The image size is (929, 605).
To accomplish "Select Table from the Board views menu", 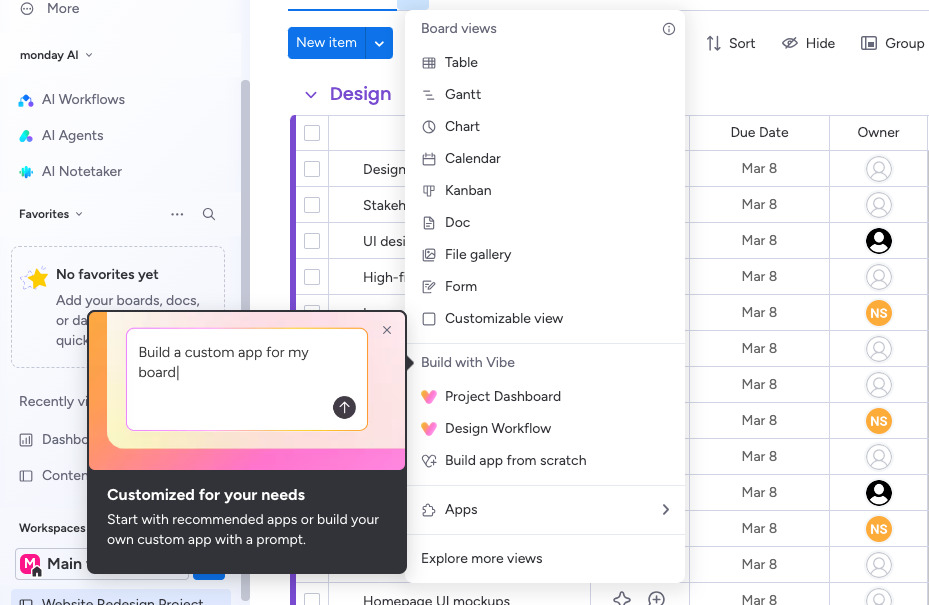I will tap(460, 62).
